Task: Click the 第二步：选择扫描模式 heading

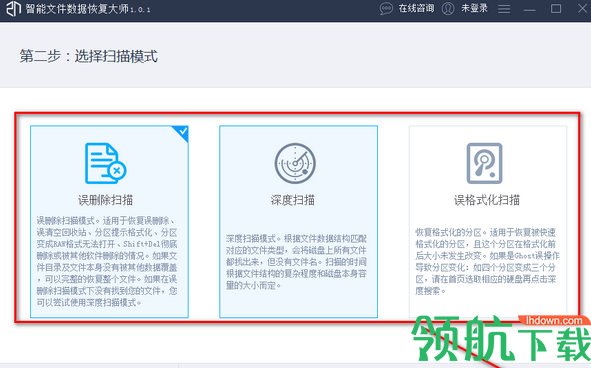Action: [89, 56]
